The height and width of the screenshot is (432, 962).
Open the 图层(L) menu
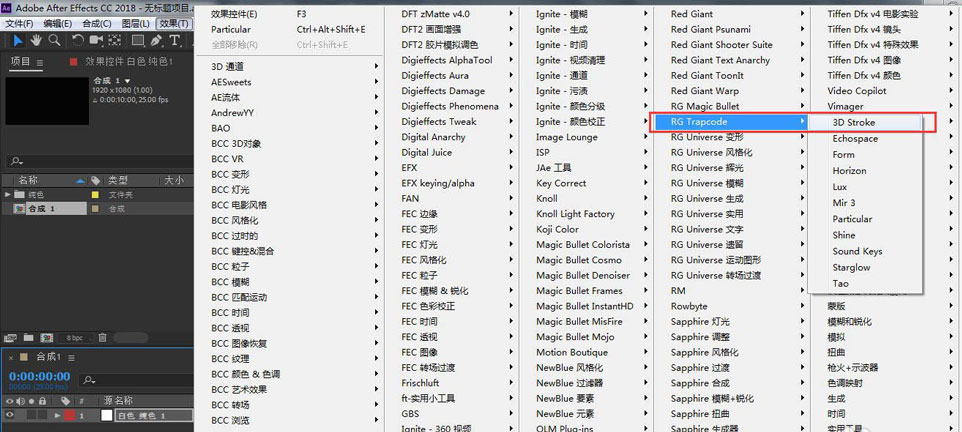pyautogui.click(x=136, y=23)
